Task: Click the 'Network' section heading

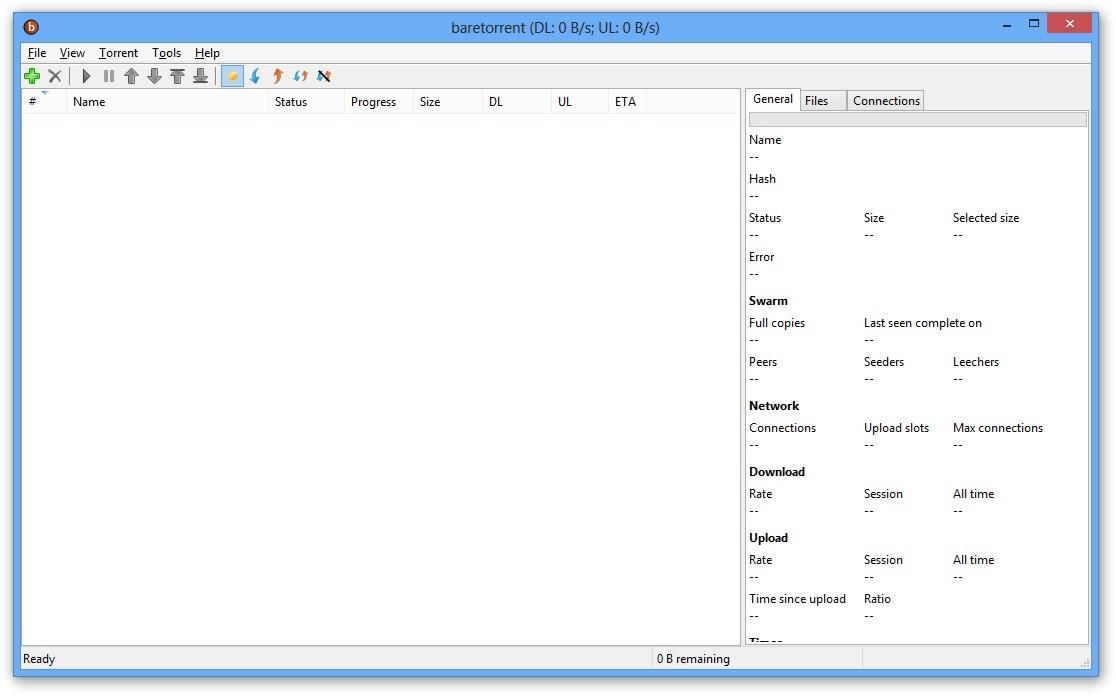Action: 774,406
